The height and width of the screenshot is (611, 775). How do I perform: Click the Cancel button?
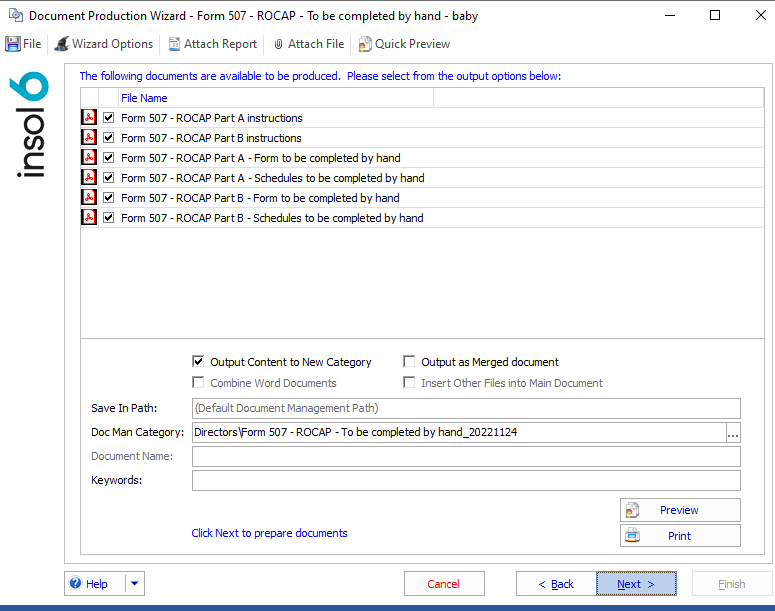tap(444, 584)
